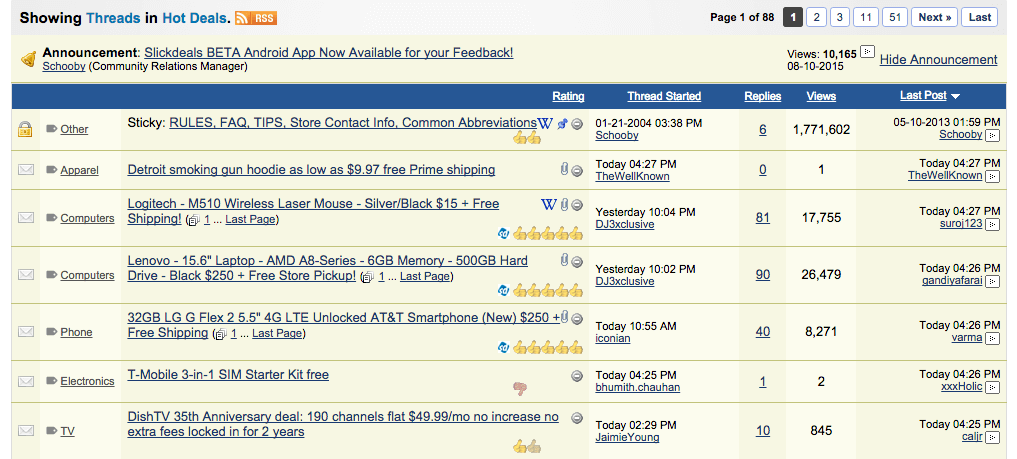1017x459 pixels.
Task: Open the gray circle menu on Logitech thread
Action: tap(577, 205)
